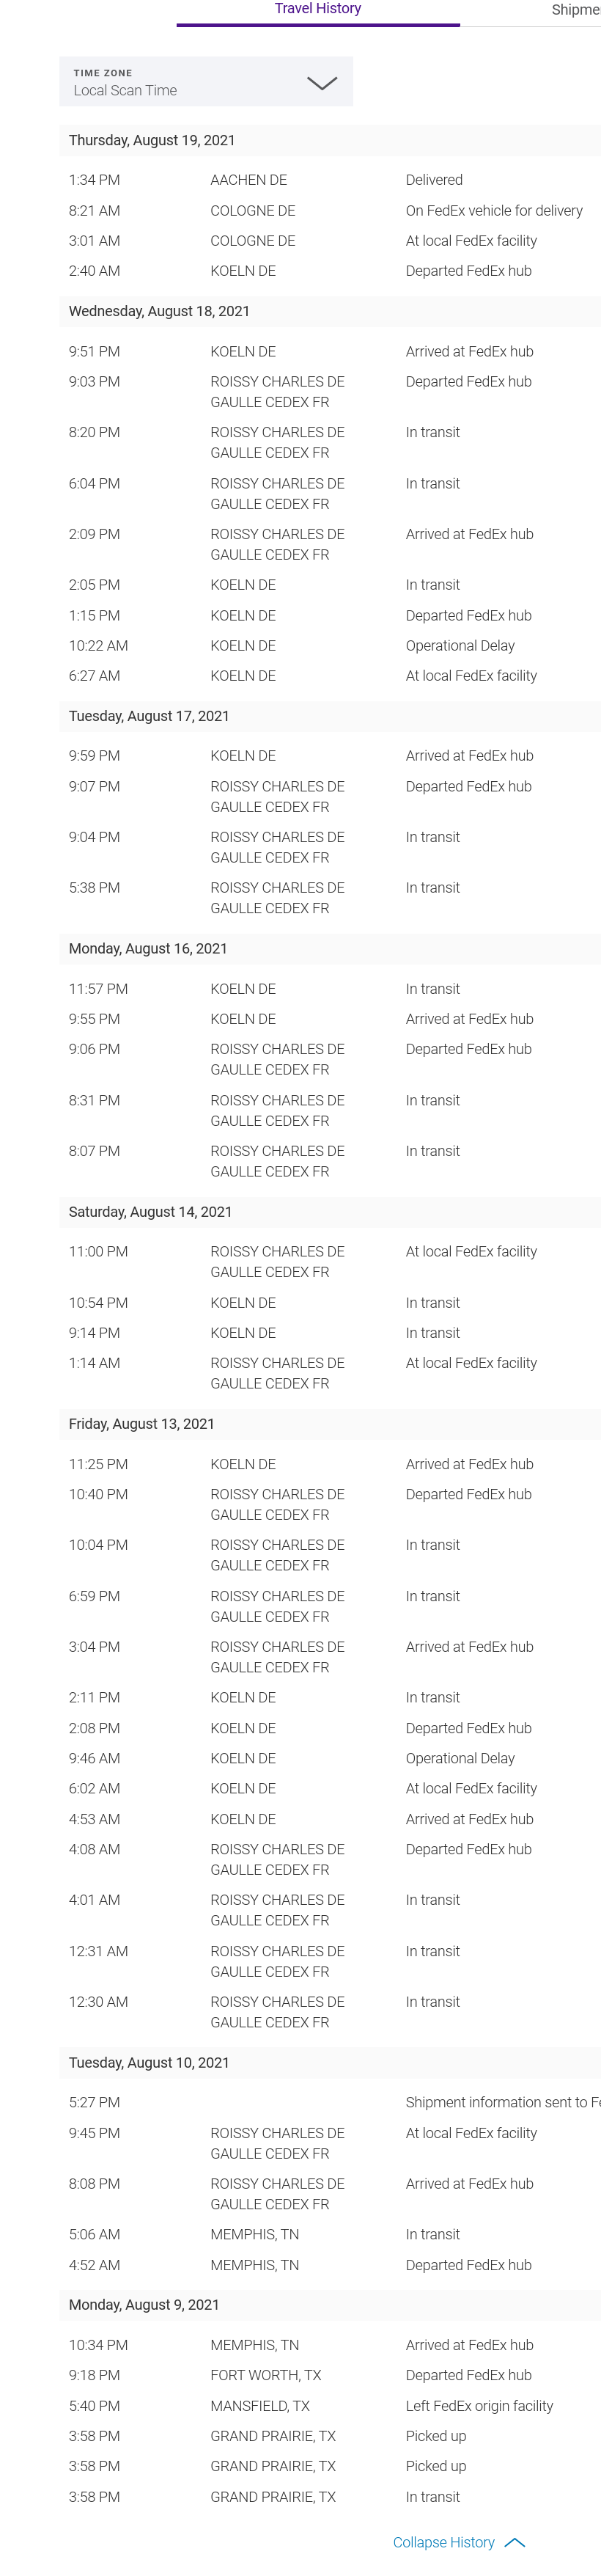Click the 10:22 AM Operational Delay status
The height and width of the screenshot is (2576, 601).
pyautogui.click(x=460, y=646)
